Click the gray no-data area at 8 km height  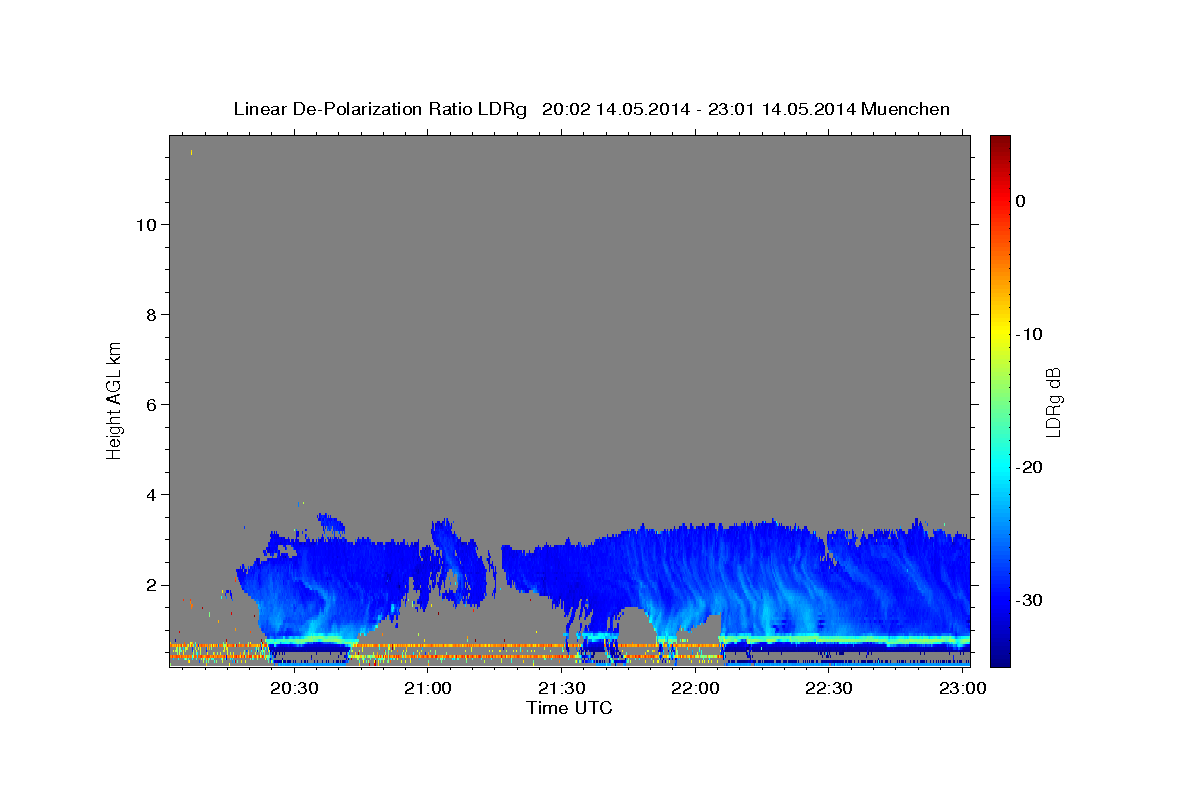coord(570,314)
